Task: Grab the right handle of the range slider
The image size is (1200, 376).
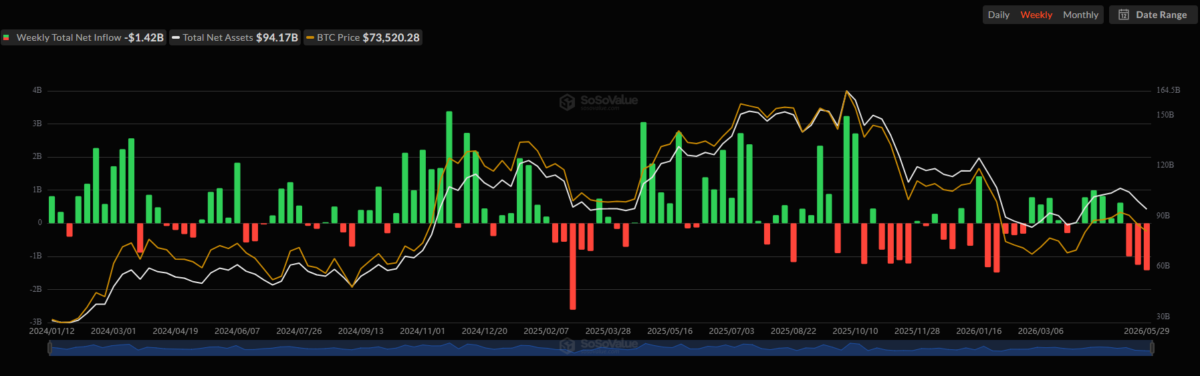Action: [1152, 347]
